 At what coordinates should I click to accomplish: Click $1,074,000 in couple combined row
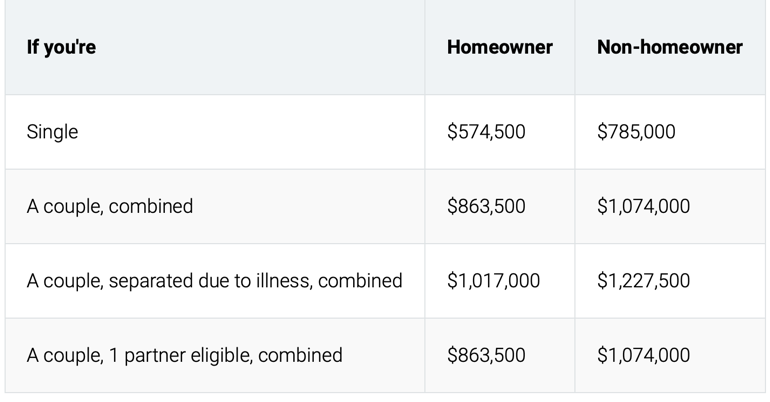point(643,206)
